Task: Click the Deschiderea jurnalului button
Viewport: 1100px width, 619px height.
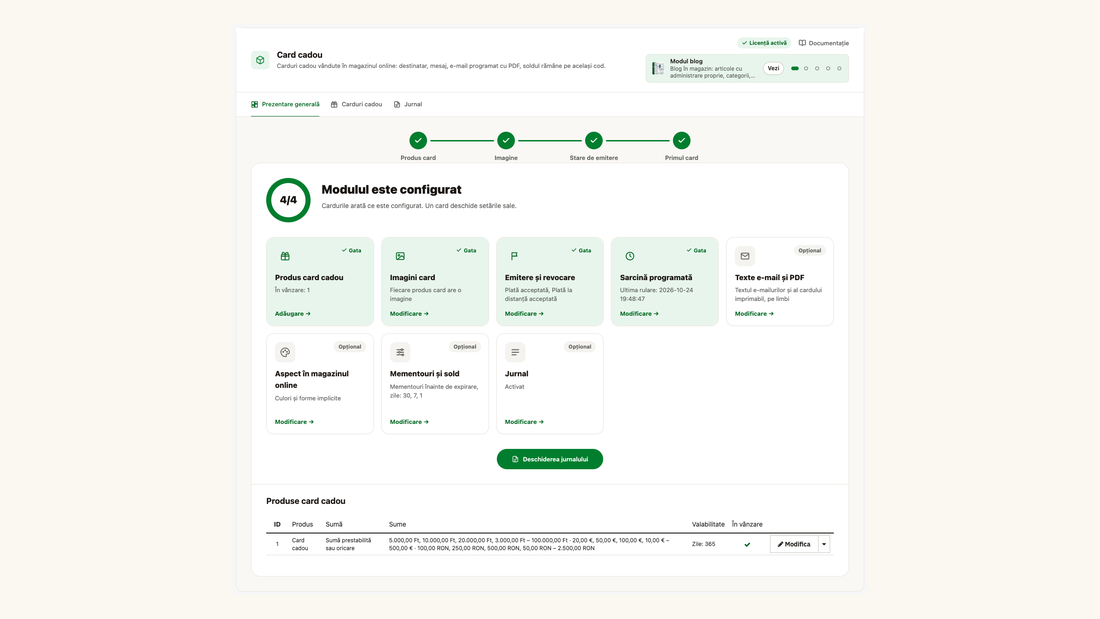Action: [550, 459]
